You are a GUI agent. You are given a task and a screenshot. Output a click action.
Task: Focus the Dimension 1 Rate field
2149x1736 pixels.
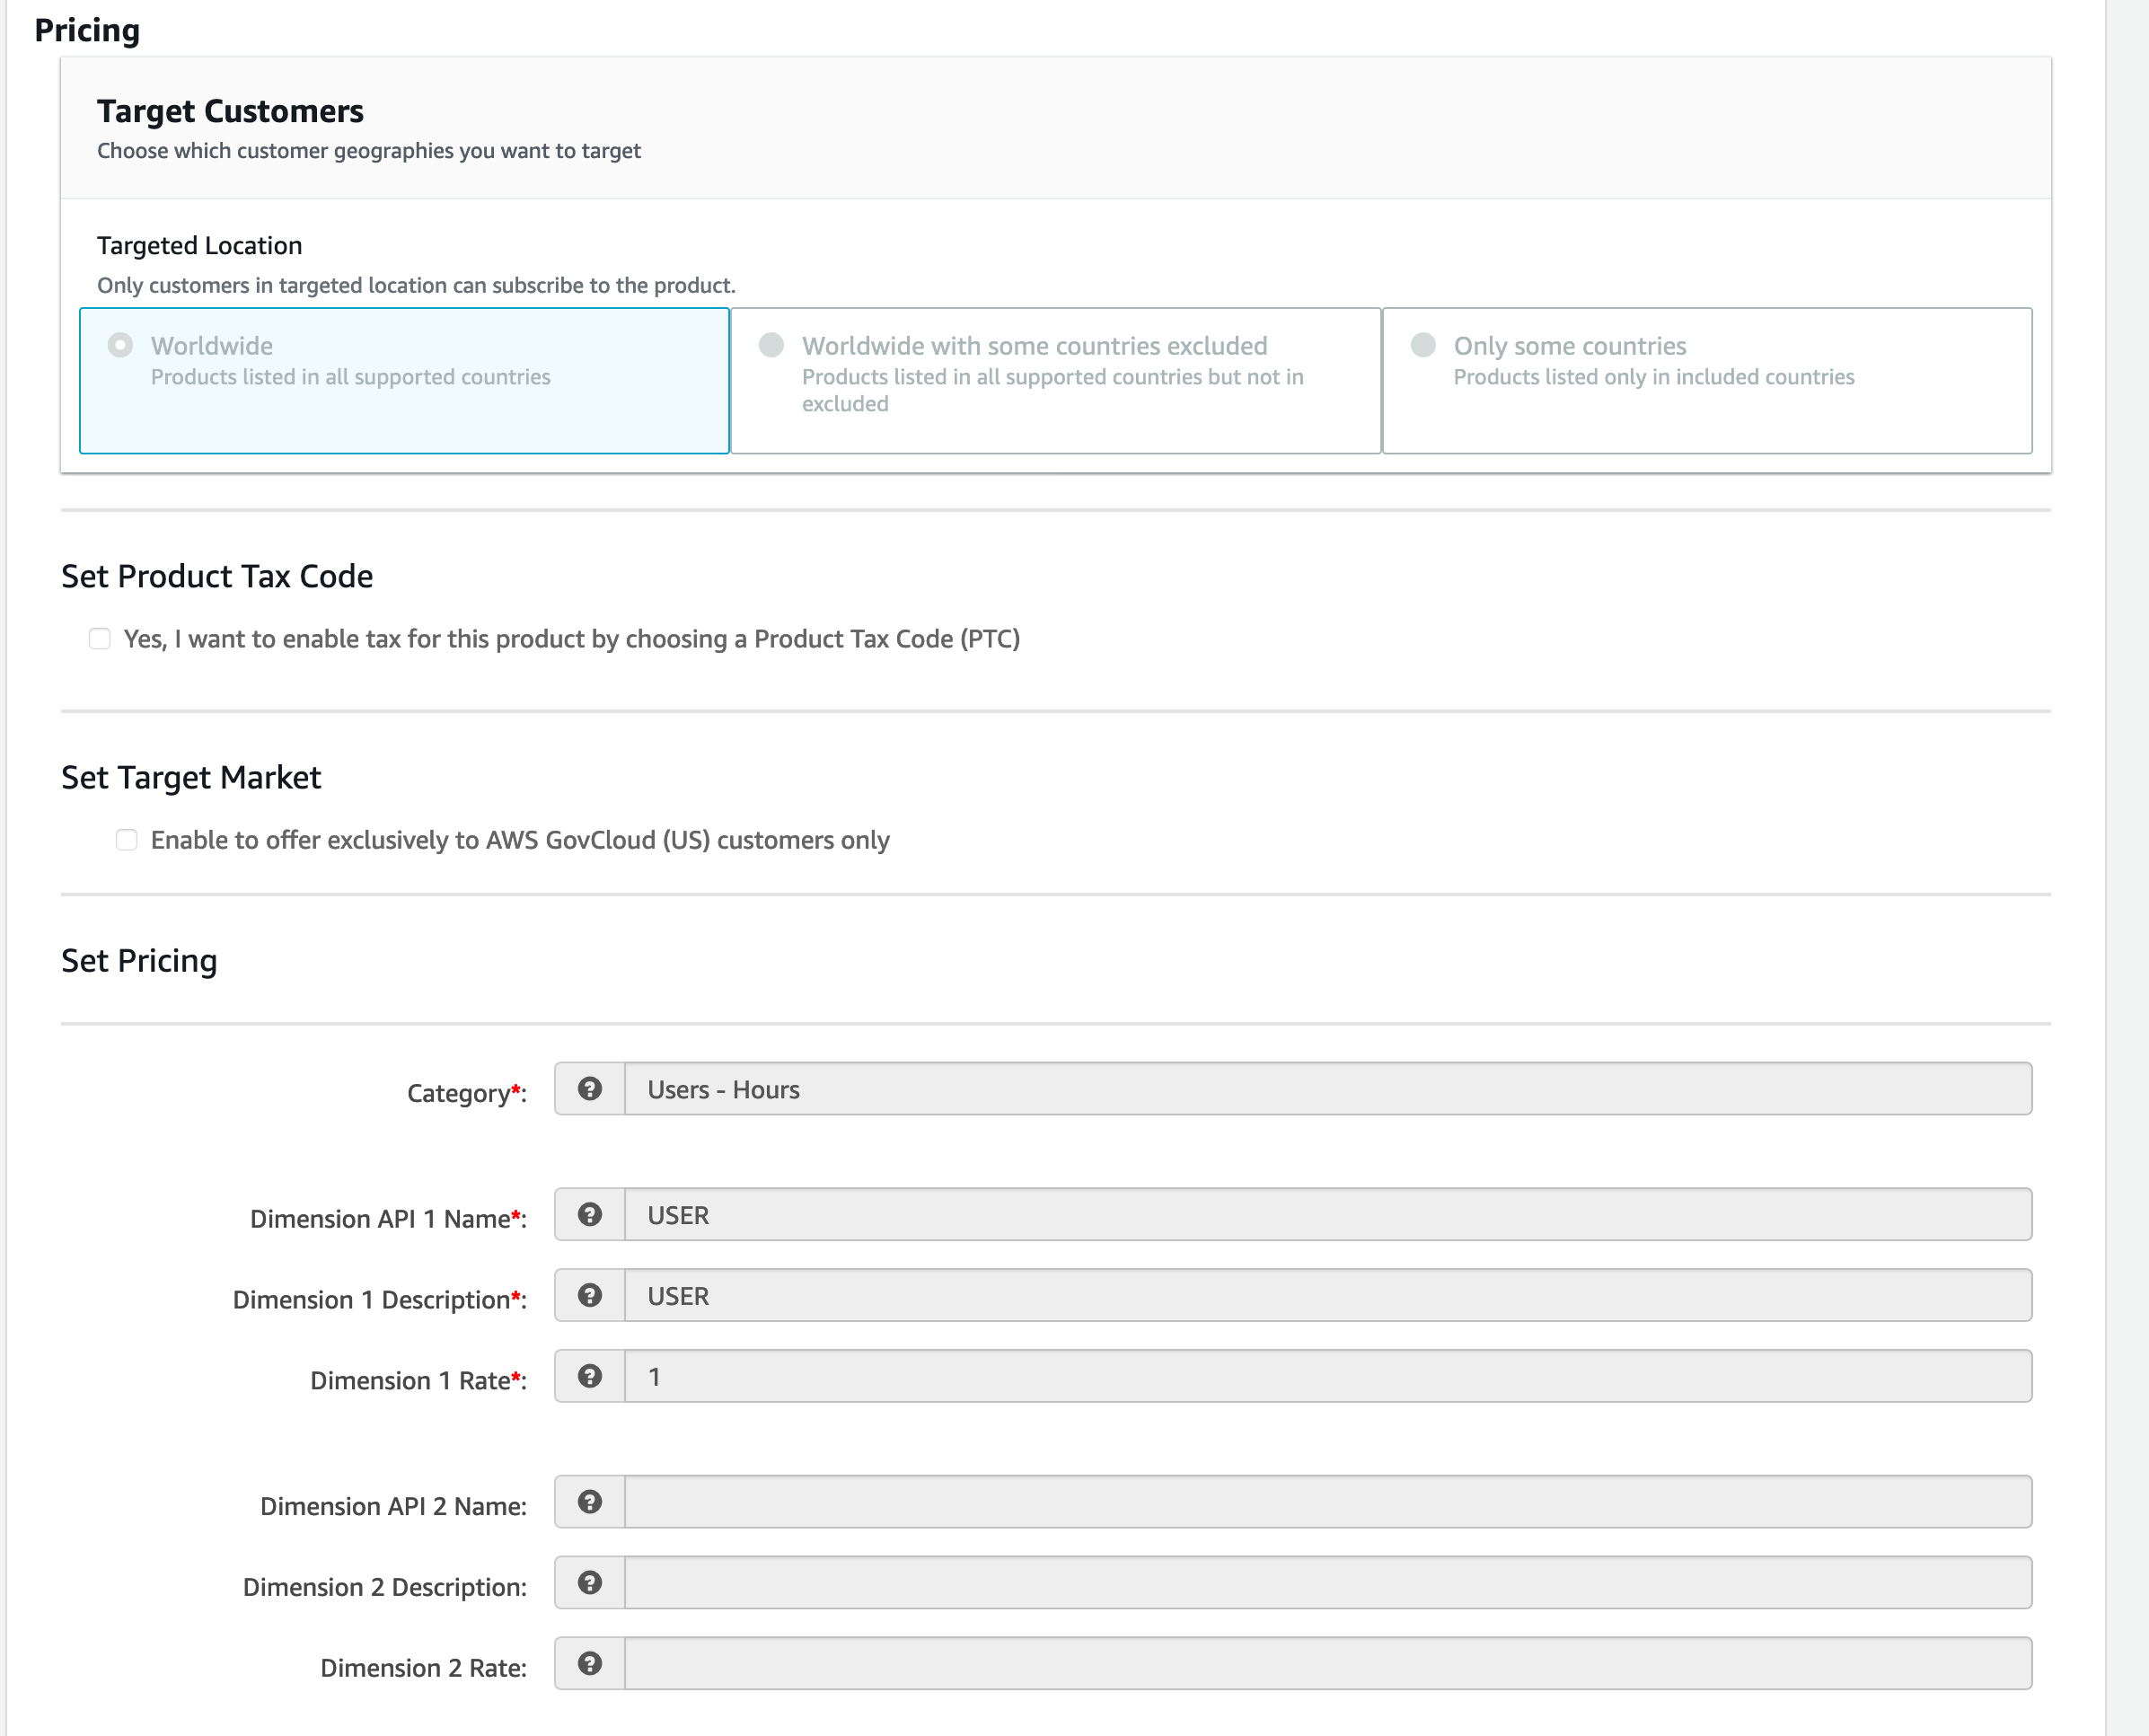tap(1327, 1377)
